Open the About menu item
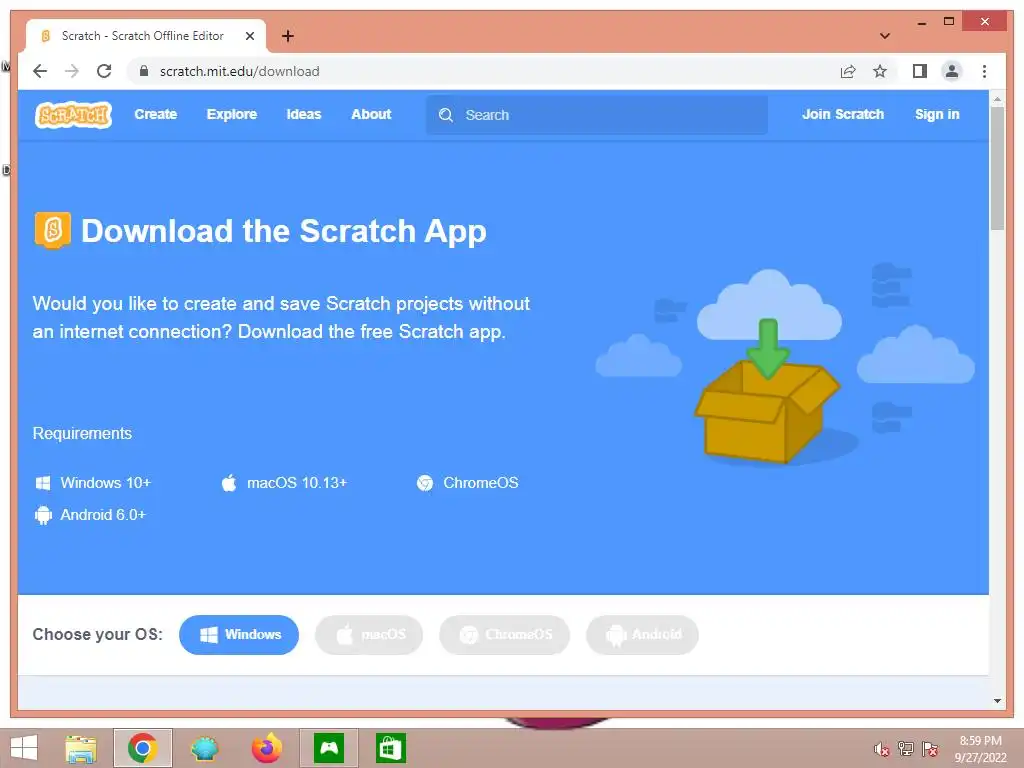The image size is (1024, 768). [371, 114]
